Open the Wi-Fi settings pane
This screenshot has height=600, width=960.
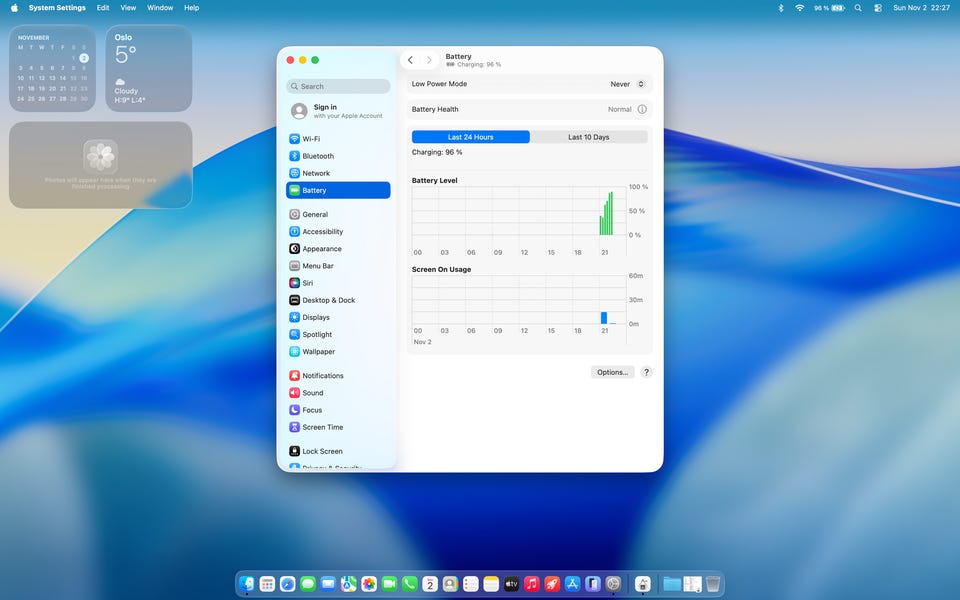311,139
